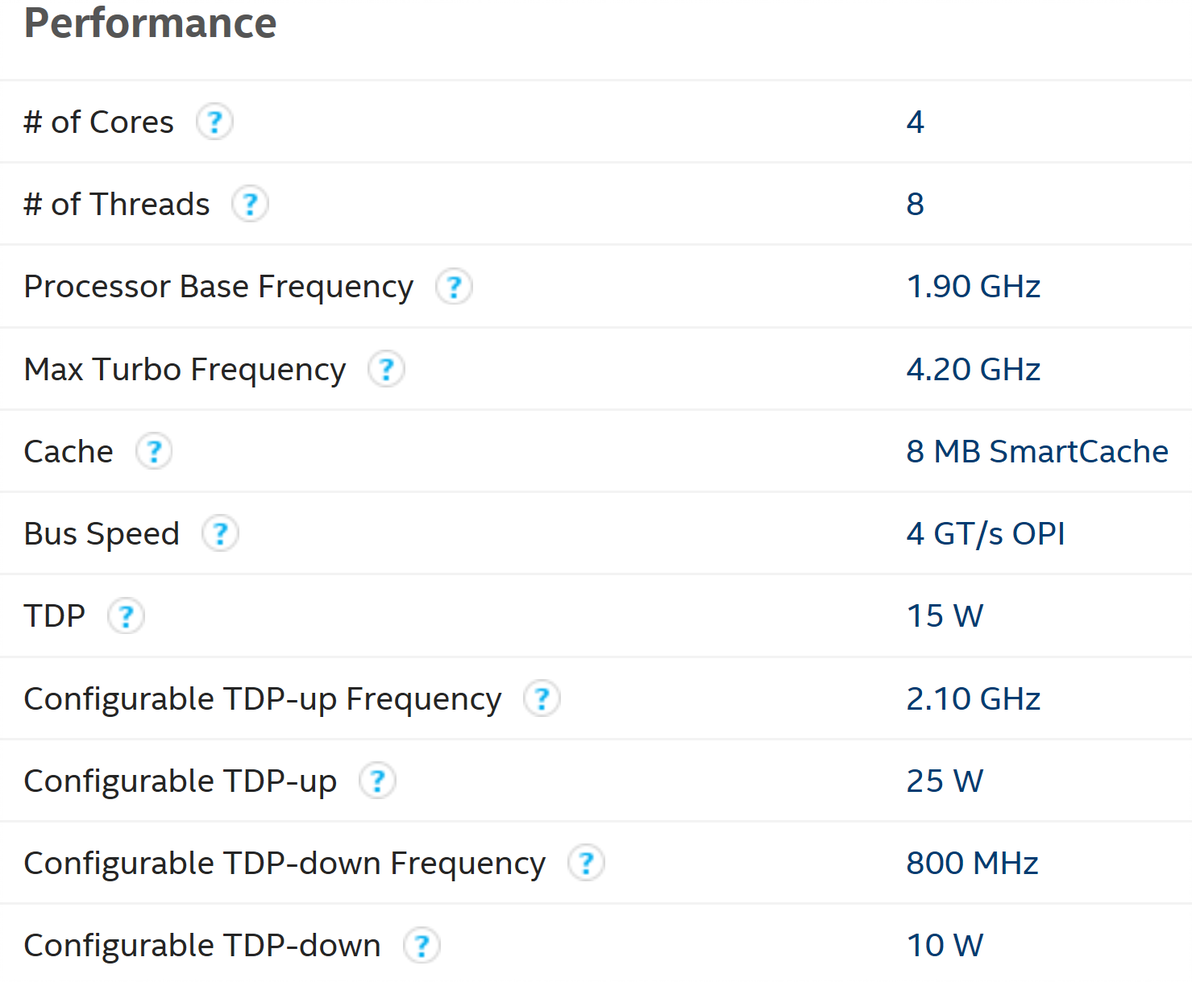
Task: Open the # of Threads help tooltip icon
Action: (250, 205)
